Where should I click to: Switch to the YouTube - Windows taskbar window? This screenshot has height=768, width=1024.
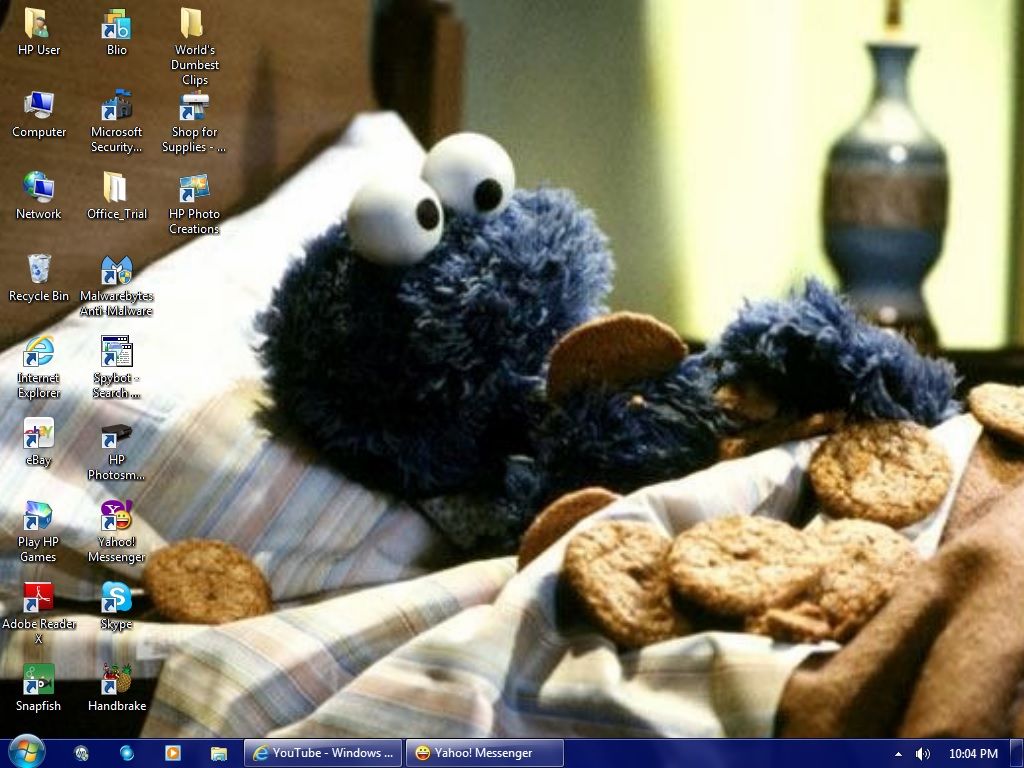tap(323, 753)
